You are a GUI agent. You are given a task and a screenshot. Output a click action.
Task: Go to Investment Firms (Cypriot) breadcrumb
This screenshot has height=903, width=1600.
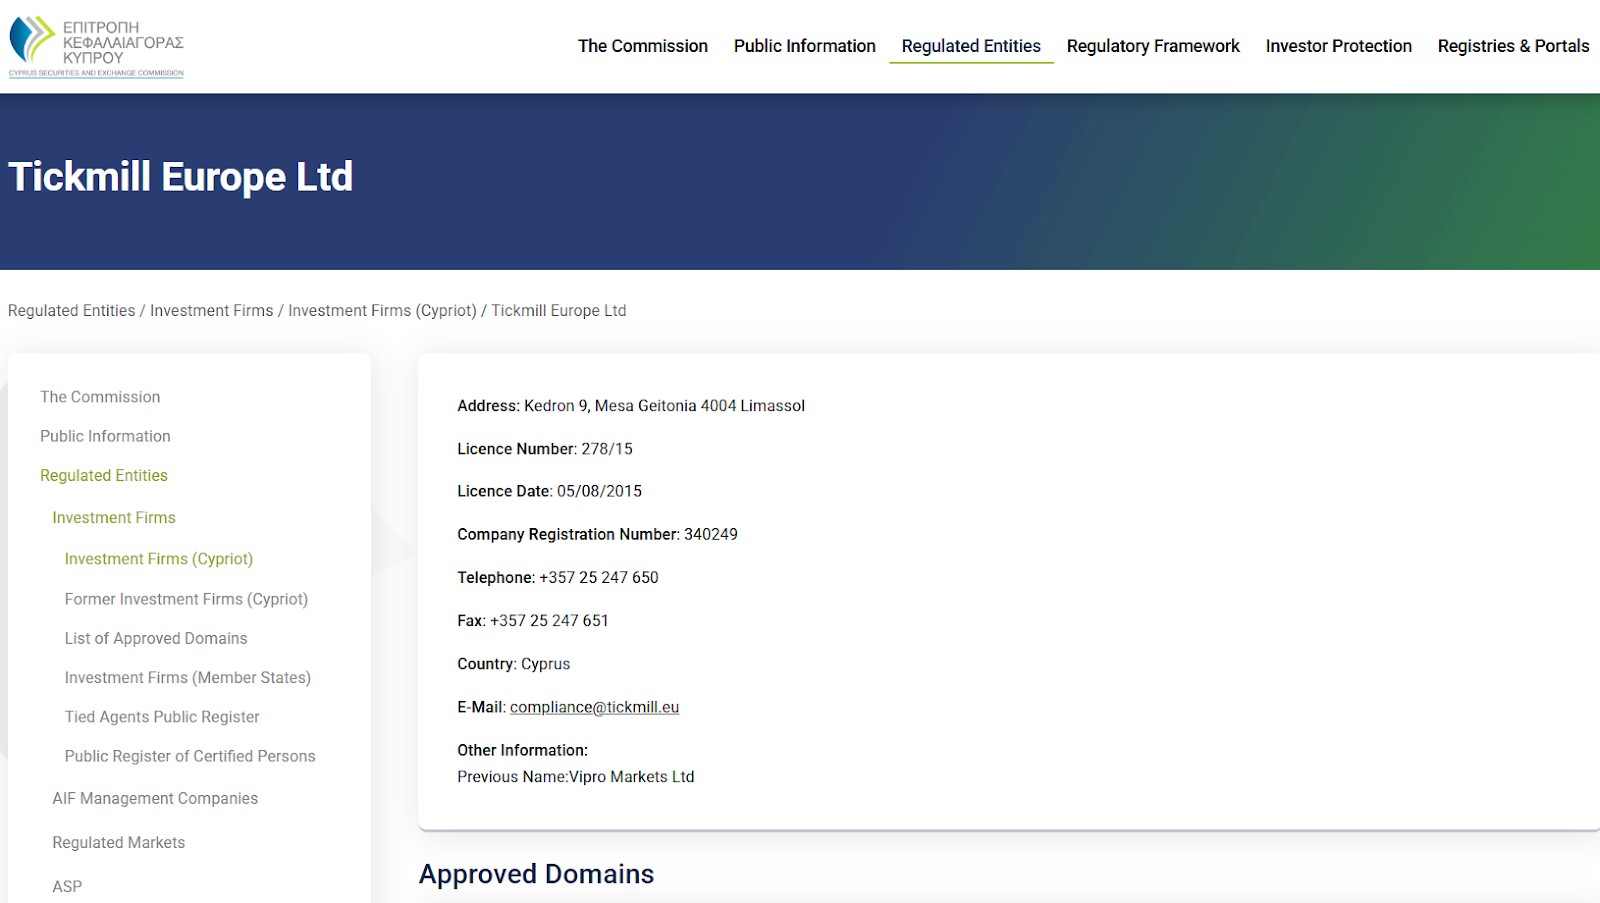[x=382, y=311]
